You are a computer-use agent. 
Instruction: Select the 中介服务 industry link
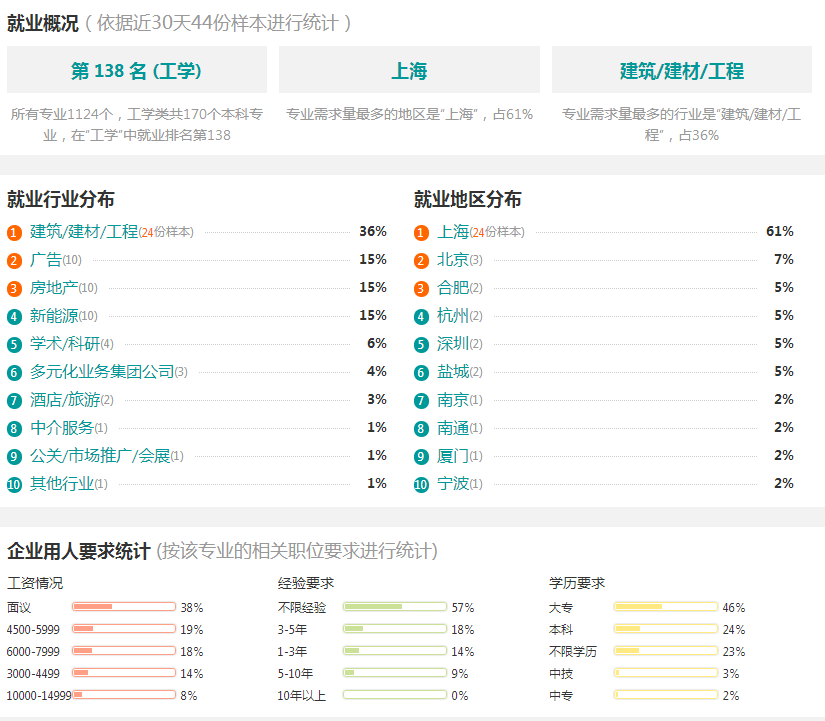click(x=62, y=427)
